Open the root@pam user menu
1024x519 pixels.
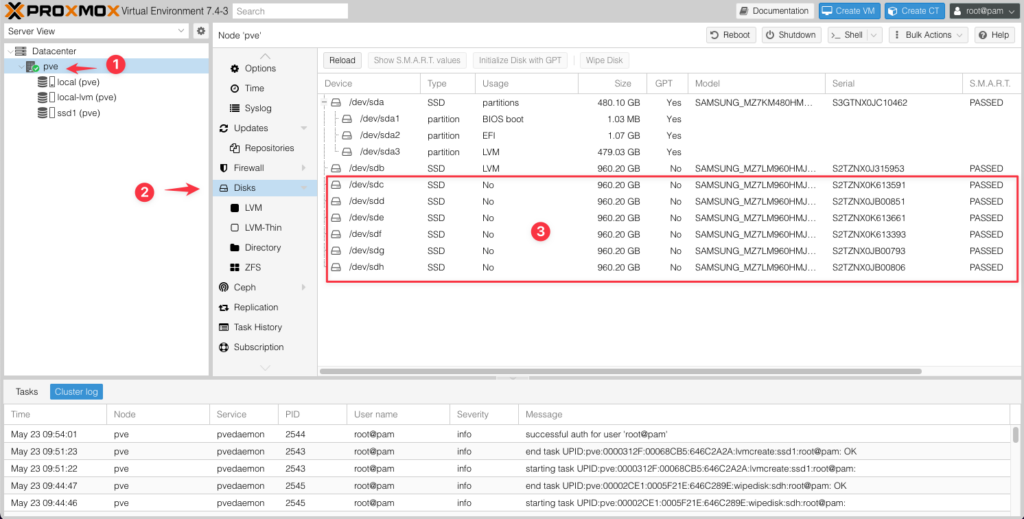pyautogui.click(x=985, y=11)
